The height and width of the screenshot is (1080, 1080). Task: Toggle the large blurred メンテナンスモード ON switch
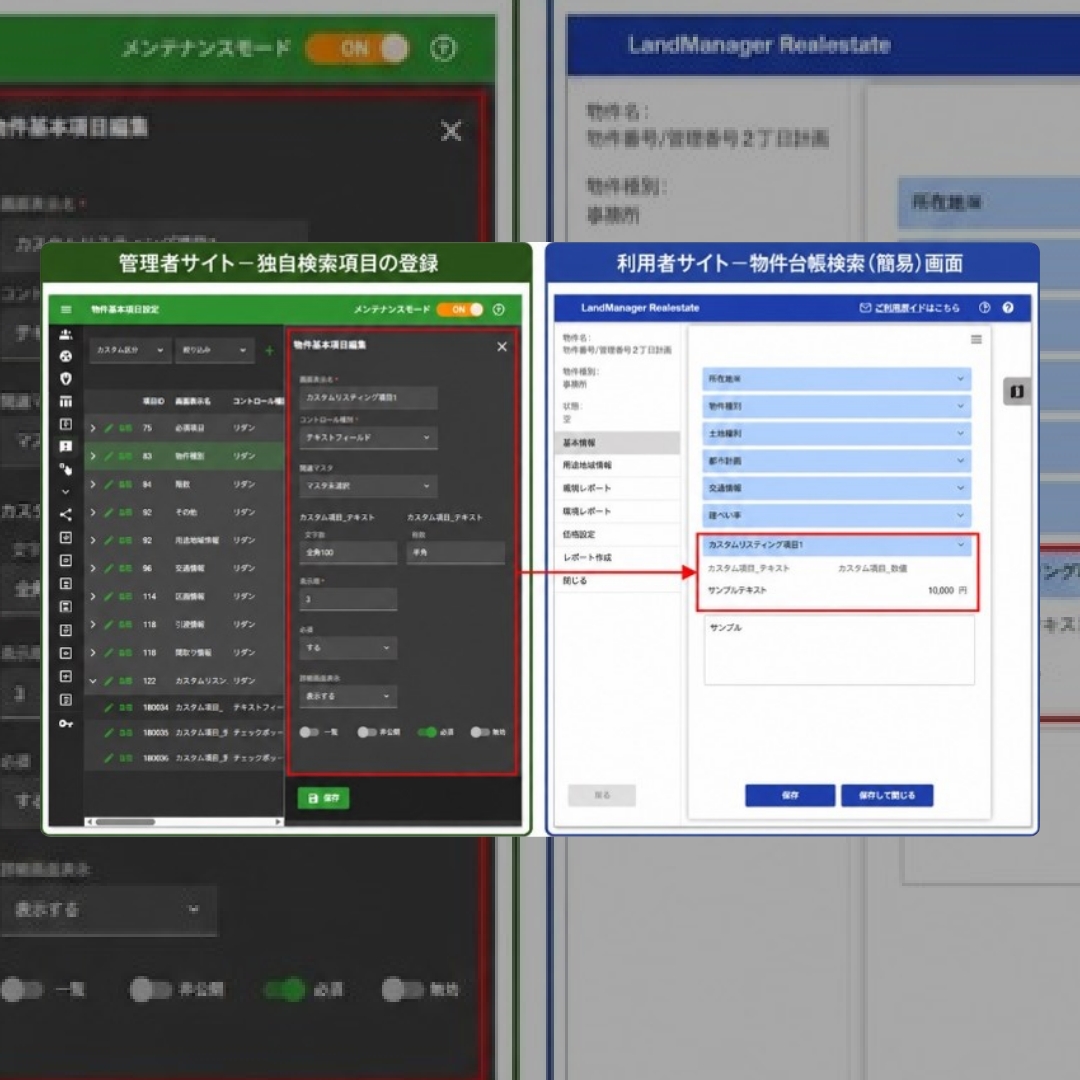[357, 48]
